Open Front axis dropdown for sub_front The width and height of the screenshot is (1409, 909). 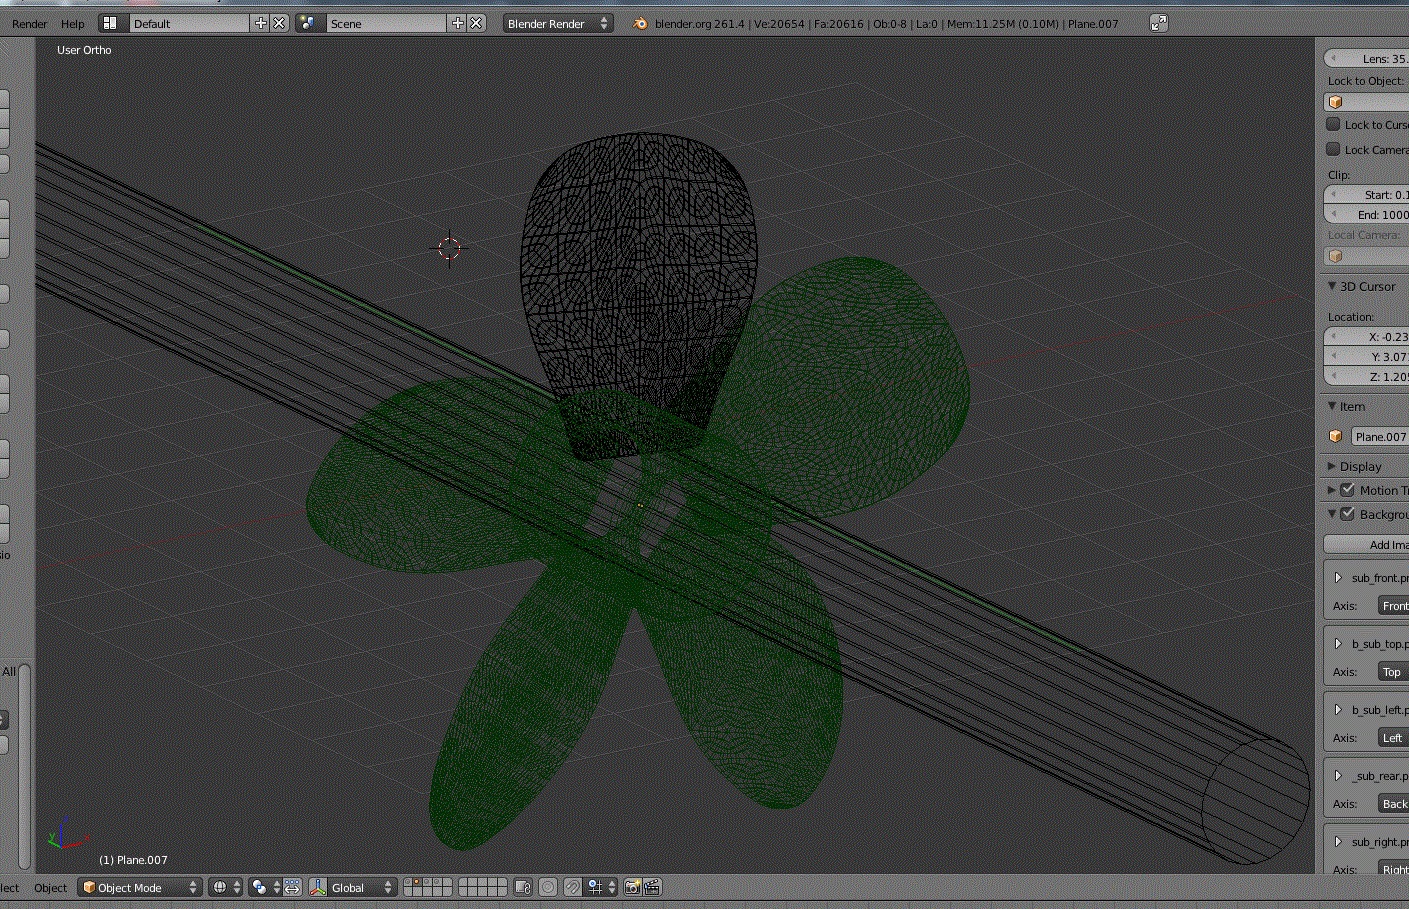[x=1394, y=606]
